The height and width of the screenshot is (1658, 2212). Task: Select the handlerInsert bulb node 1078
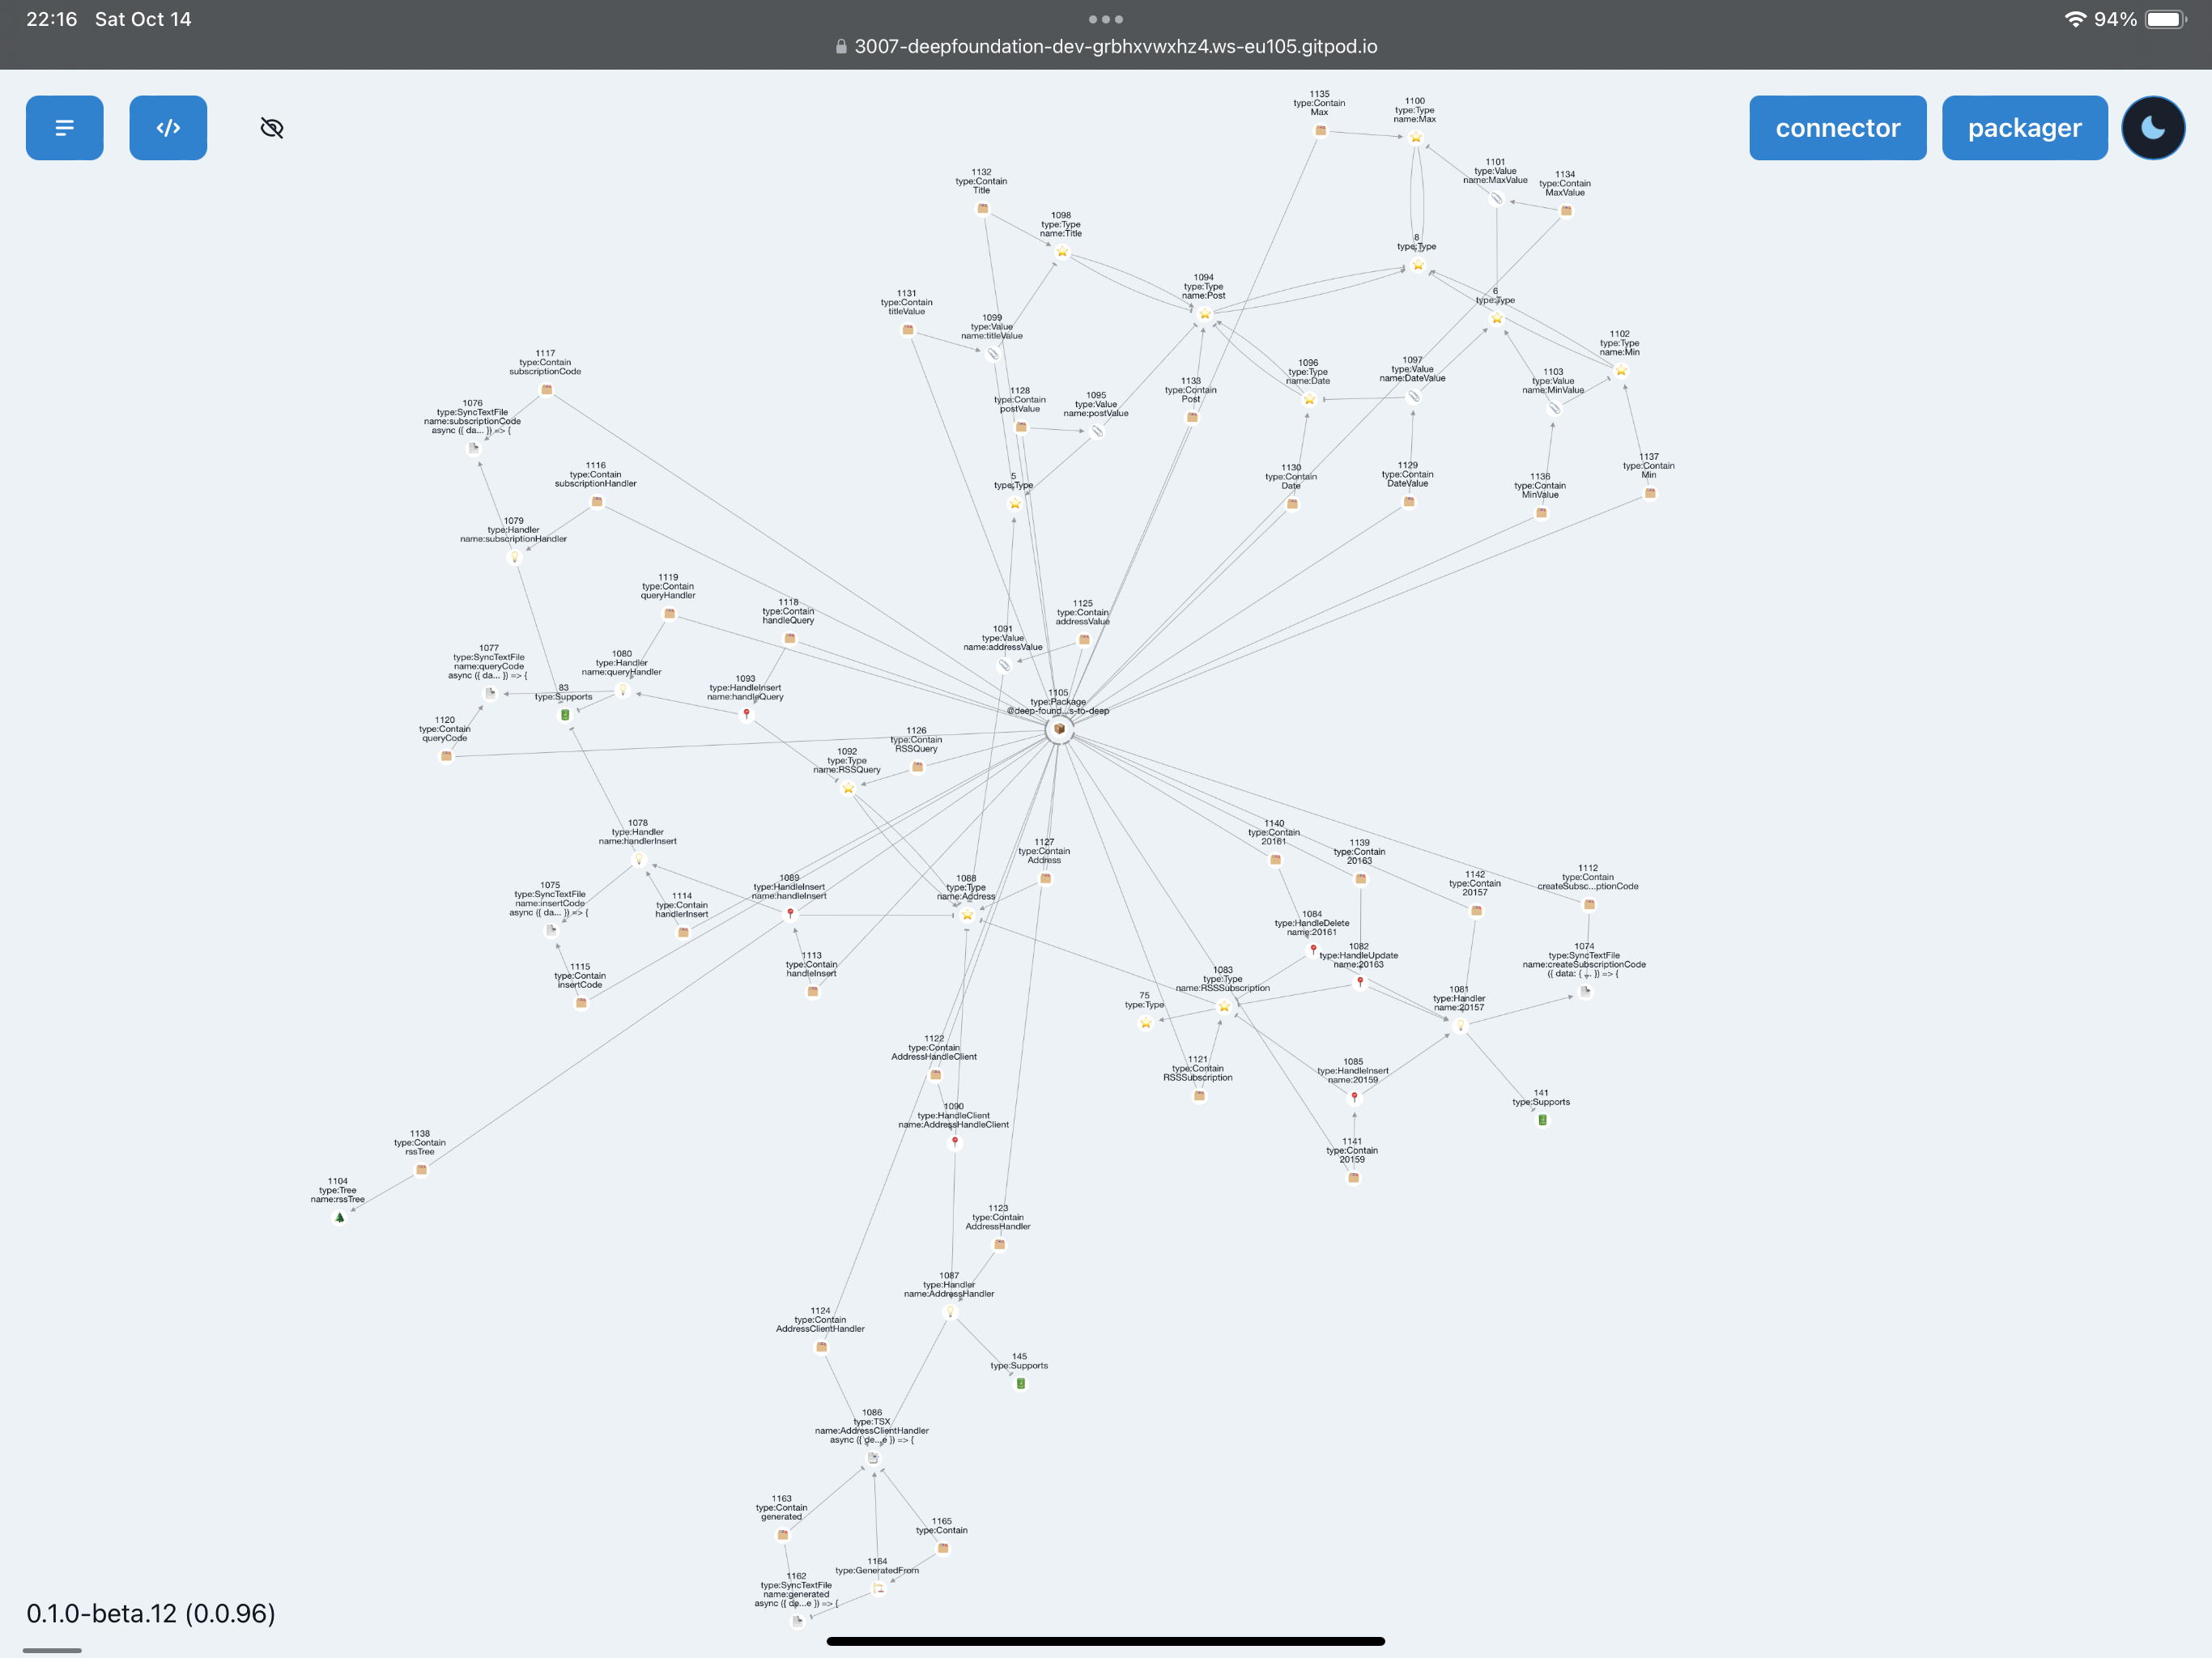coord(639,859)
